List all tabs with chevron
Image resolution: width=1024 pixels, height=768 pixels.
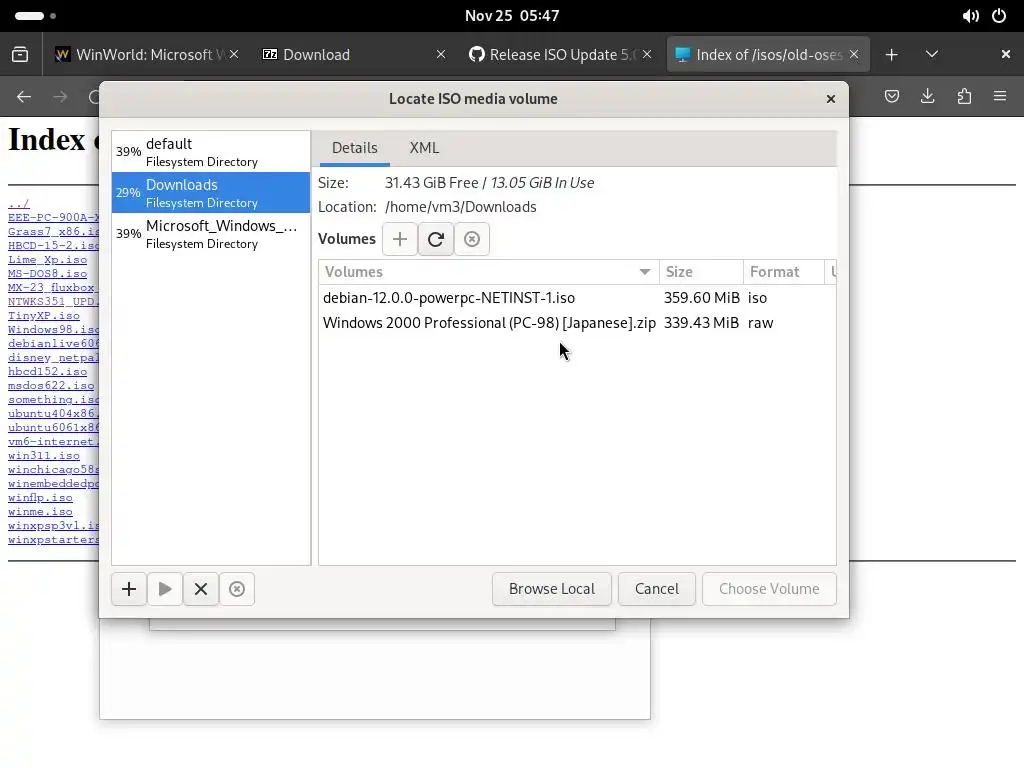click(932, 54)
